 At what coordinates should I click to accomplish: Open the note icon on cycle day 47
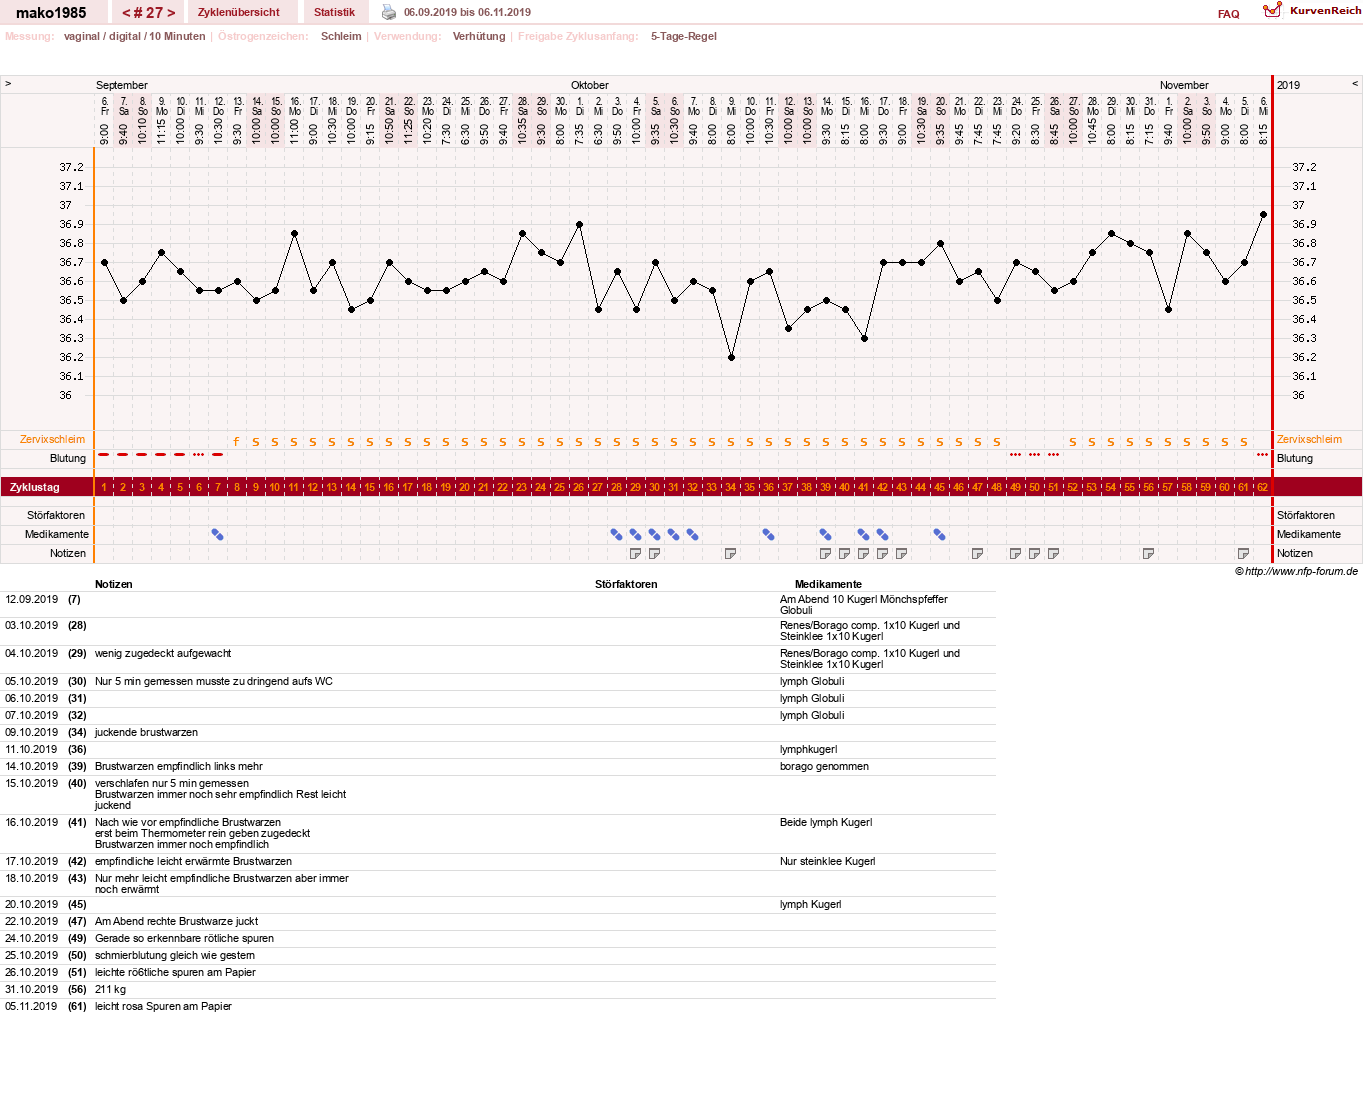coord(977,553)
